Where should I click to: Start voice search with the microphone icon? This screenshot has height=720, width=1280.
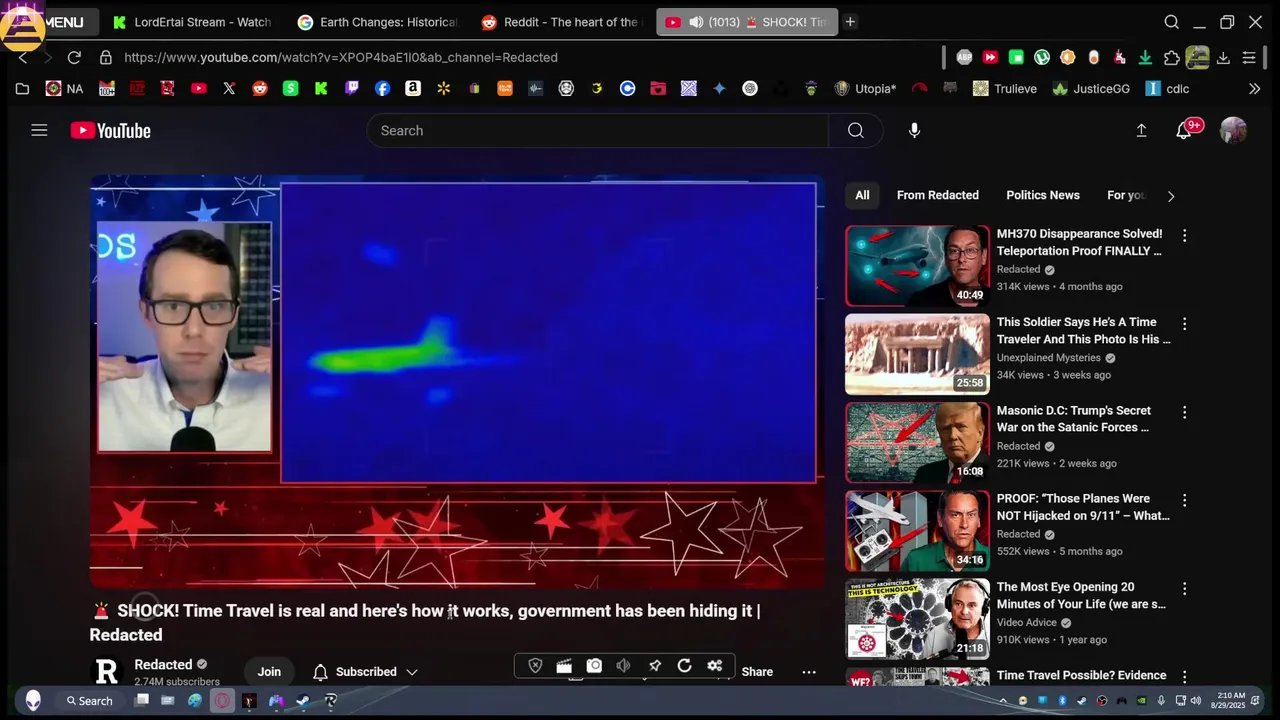[914, 130]
